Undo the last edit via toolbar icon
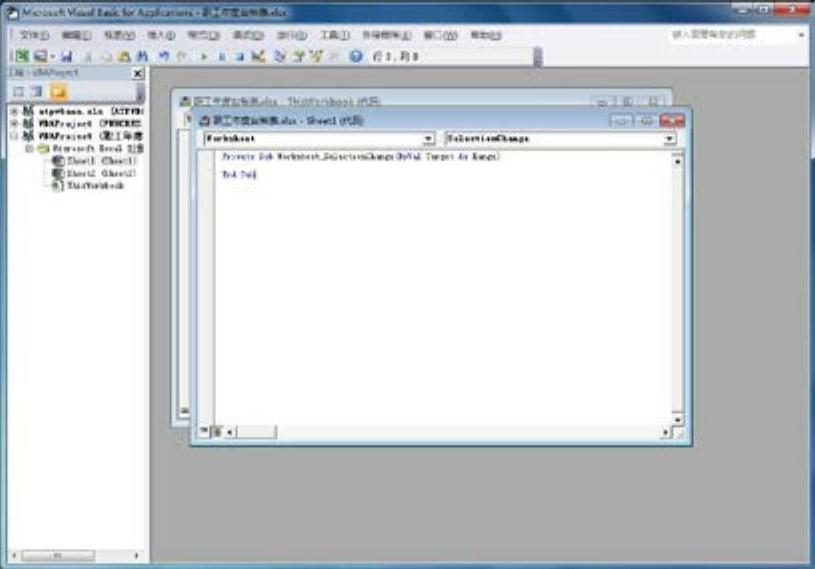Screen dimensions: 815x569 coord(164,56)
